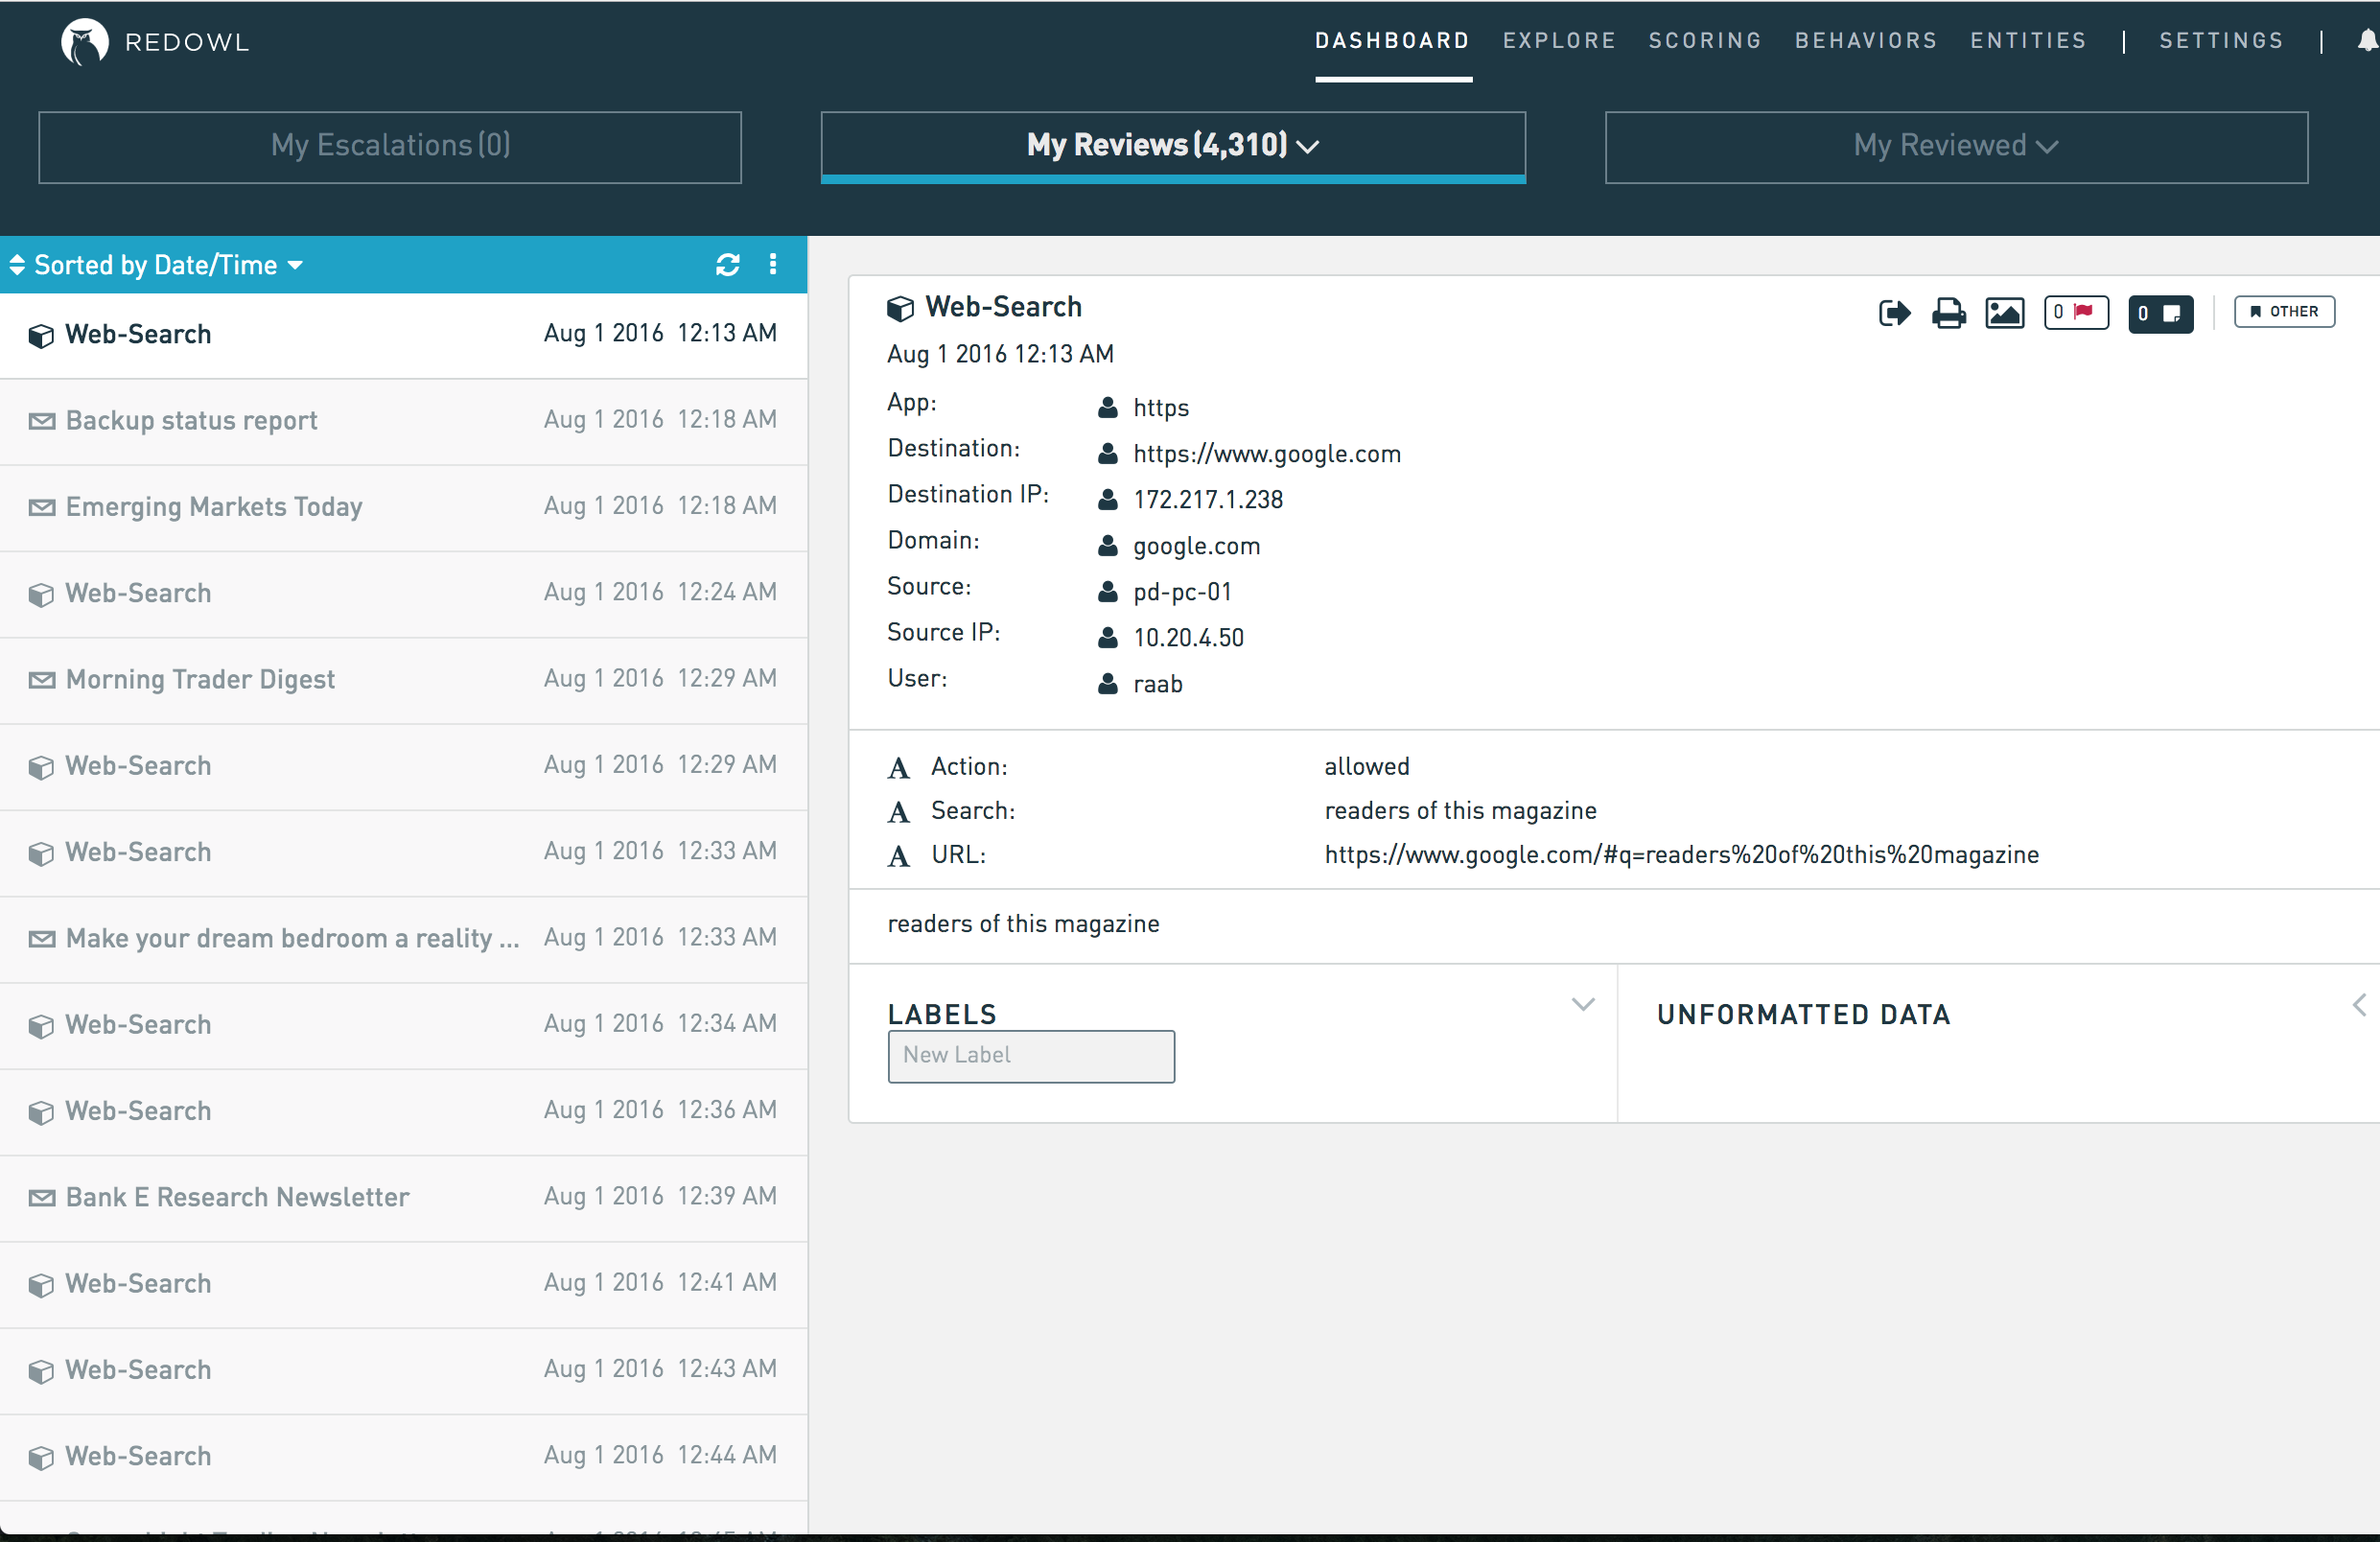Viewport: 2380px width, 1542px height.
Task: Click the image view icon
Action: 2004,313
